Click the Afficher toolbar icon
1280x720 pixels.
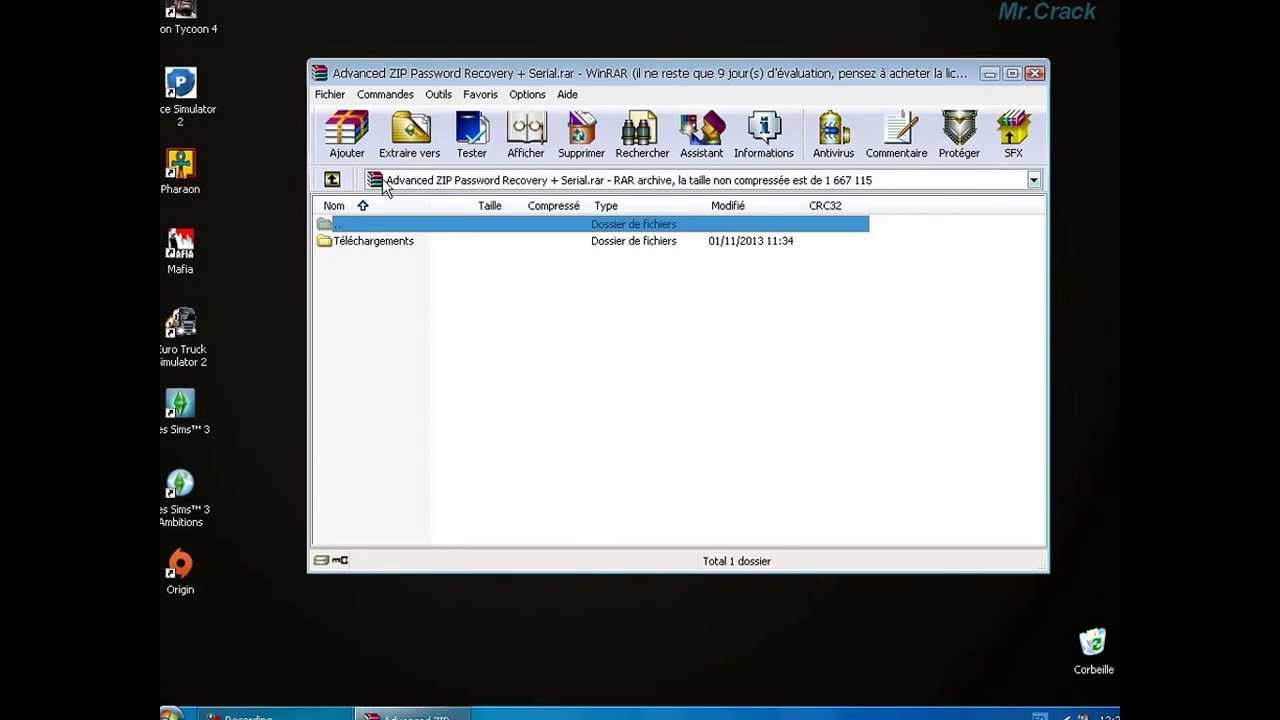(x=526, y=135)
